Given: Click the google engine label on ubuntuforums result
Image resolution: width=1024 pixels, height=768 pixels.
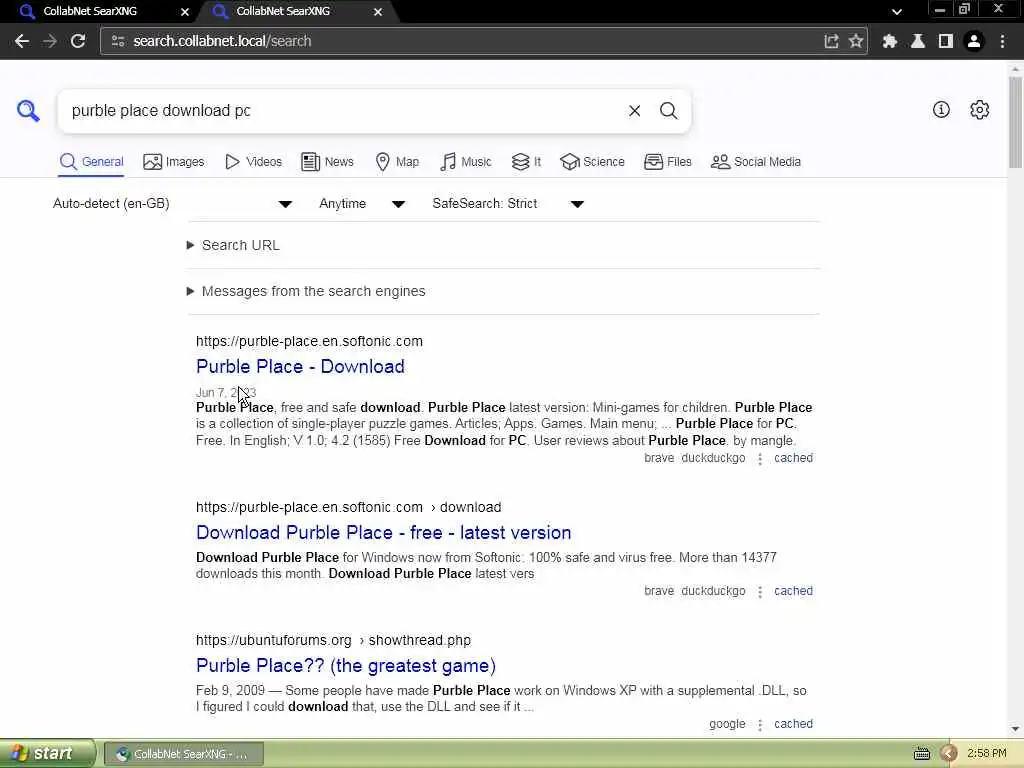Looking at the screenshot, I should (x=727, y=724).
